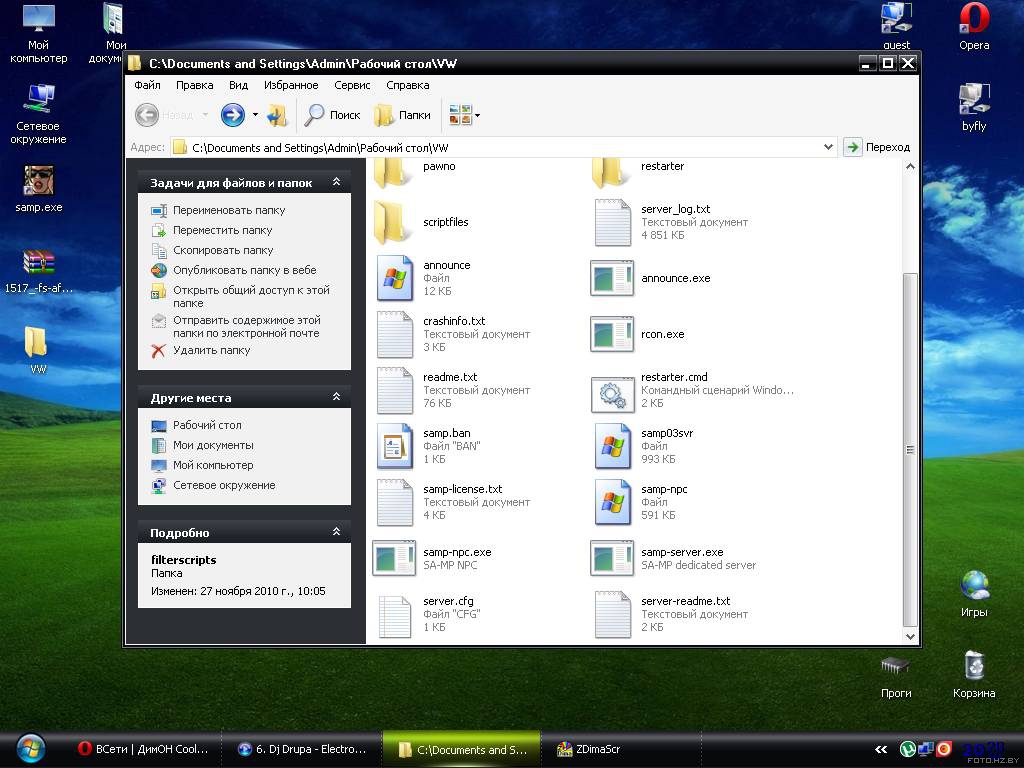Screen dimensions: 1024x768
Task: Click 'Опубликовать папку в вебе' link
Action: point(245,270)
